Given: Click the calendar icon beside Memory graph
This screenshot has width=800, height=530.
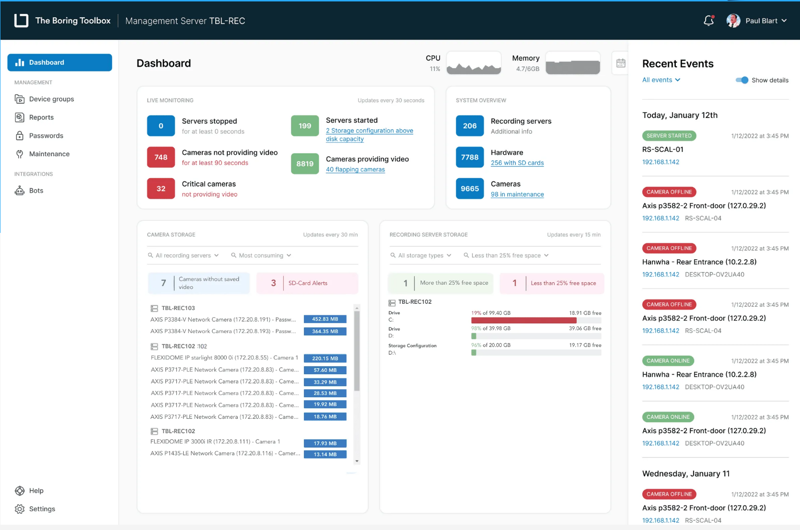Looking at the screenshot, I should pos(621,63).
